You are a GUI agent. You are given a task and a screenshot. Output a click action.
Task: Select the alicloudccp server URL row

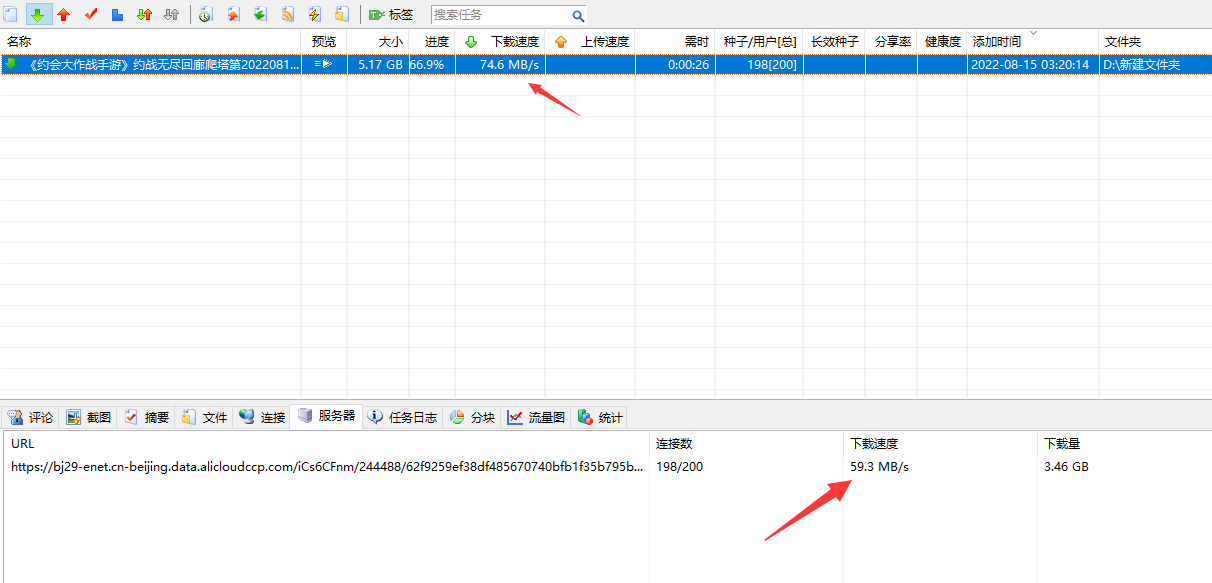click(326, 466)
